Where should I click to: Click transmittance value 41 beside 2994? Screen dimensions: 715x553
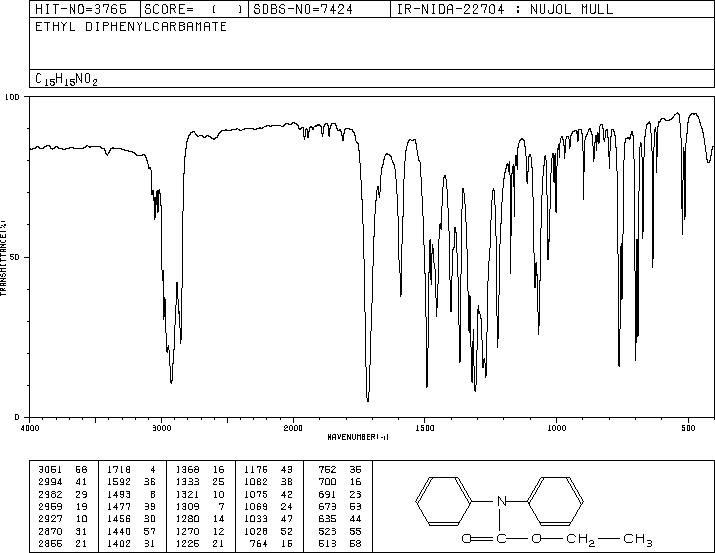click(81, 482)
